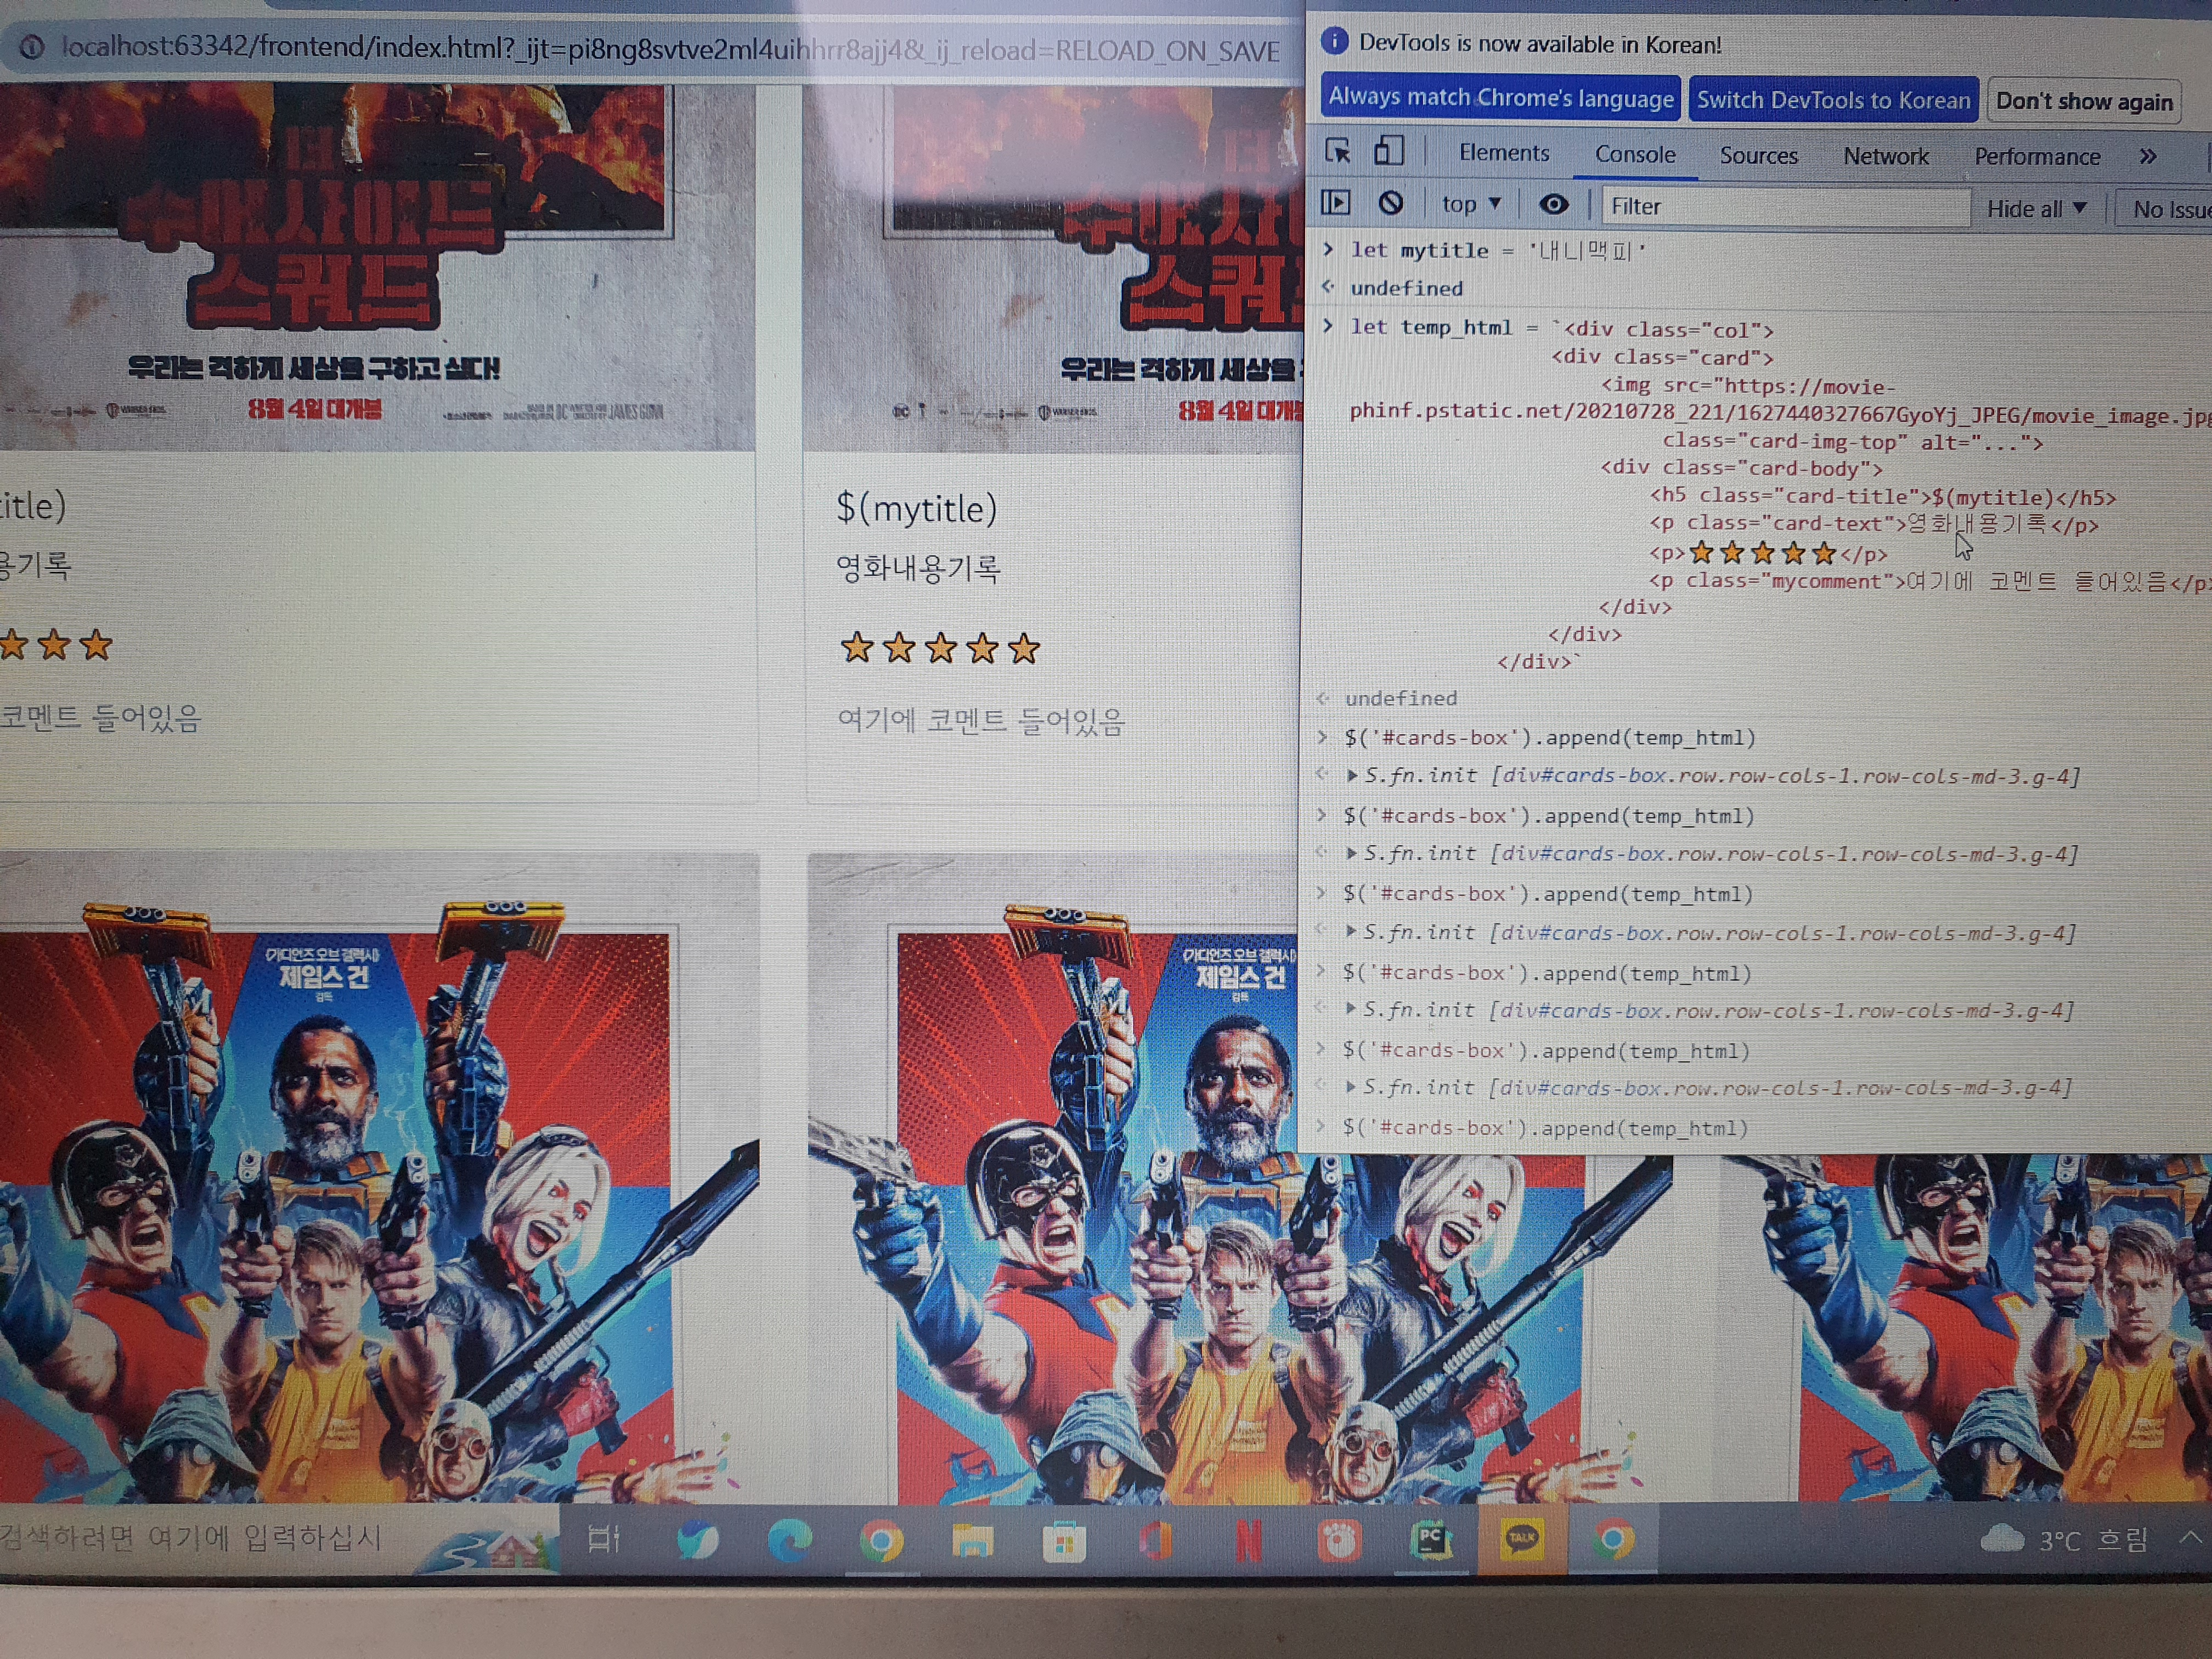The image size is (2212, 1659).
Task: Expand the first S.fn.init result
Action: 1351,775
